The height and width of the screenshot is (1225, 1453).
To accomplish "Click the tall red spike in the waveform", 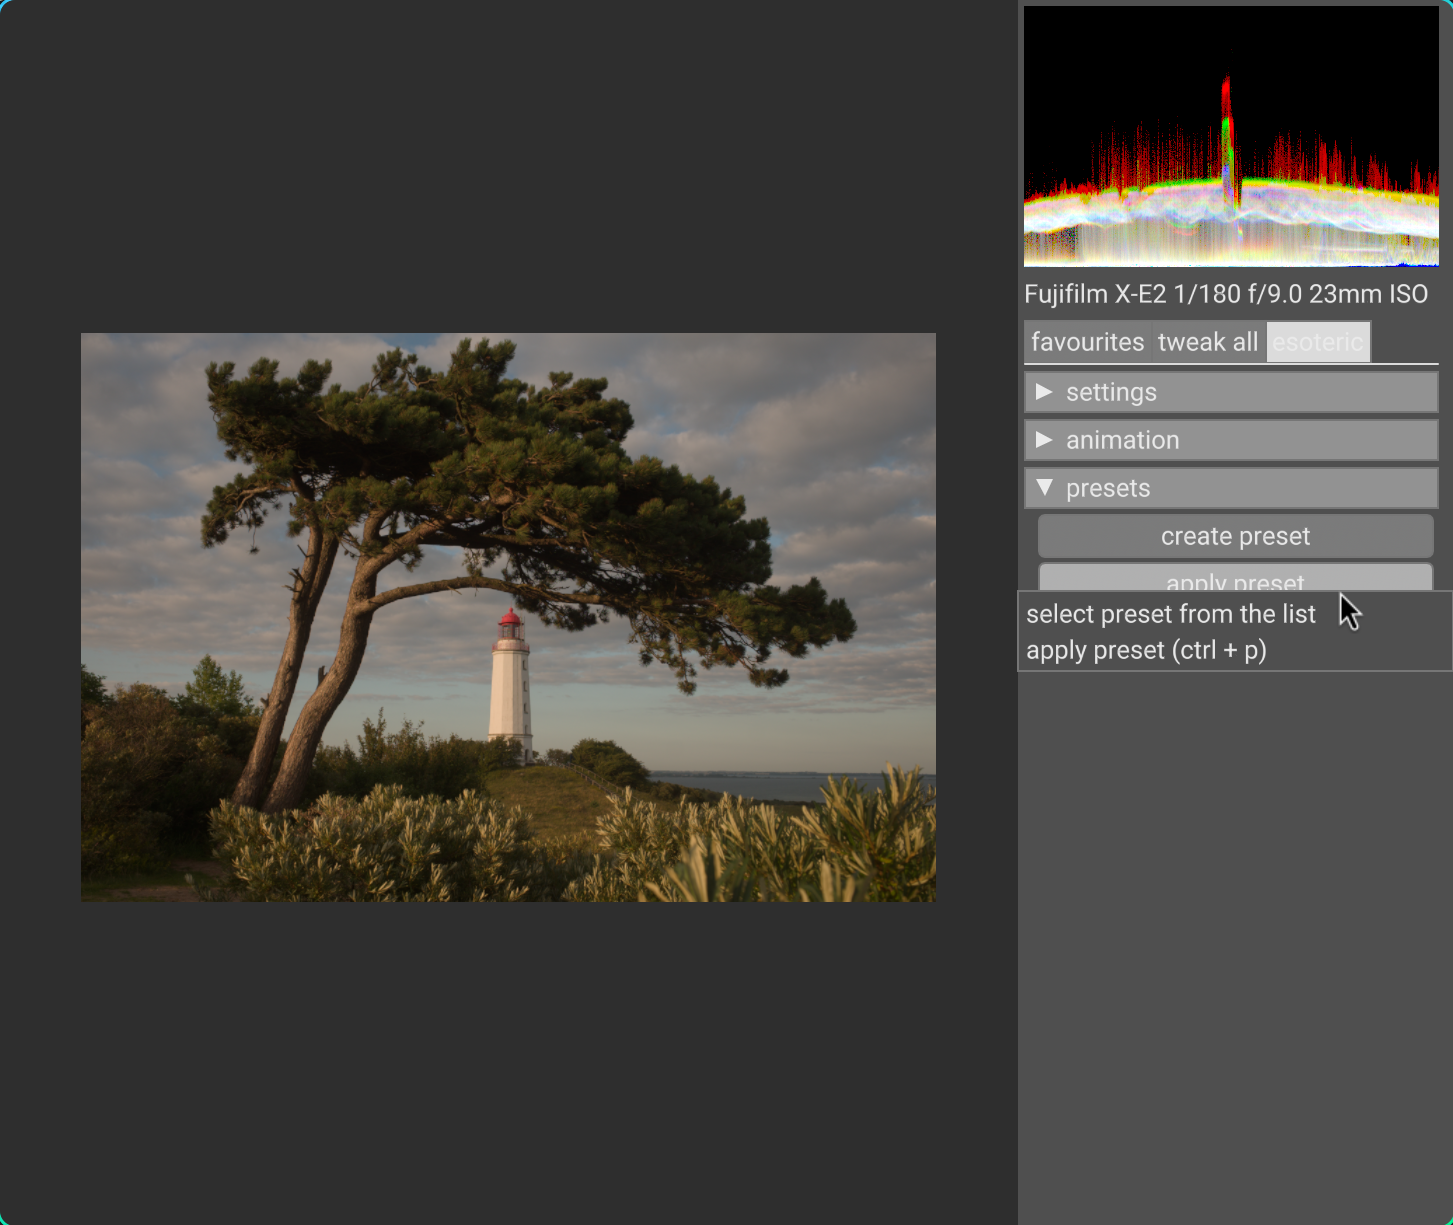I will (1226, 110).
